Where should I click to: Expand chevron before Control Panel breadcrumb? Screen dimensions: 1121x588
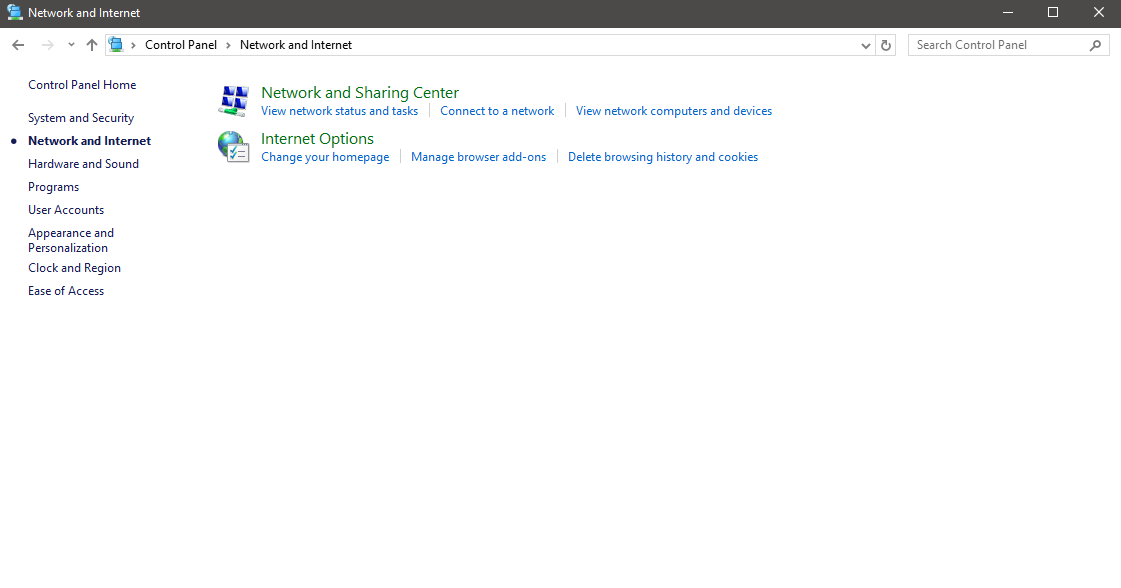click(133, 45)
